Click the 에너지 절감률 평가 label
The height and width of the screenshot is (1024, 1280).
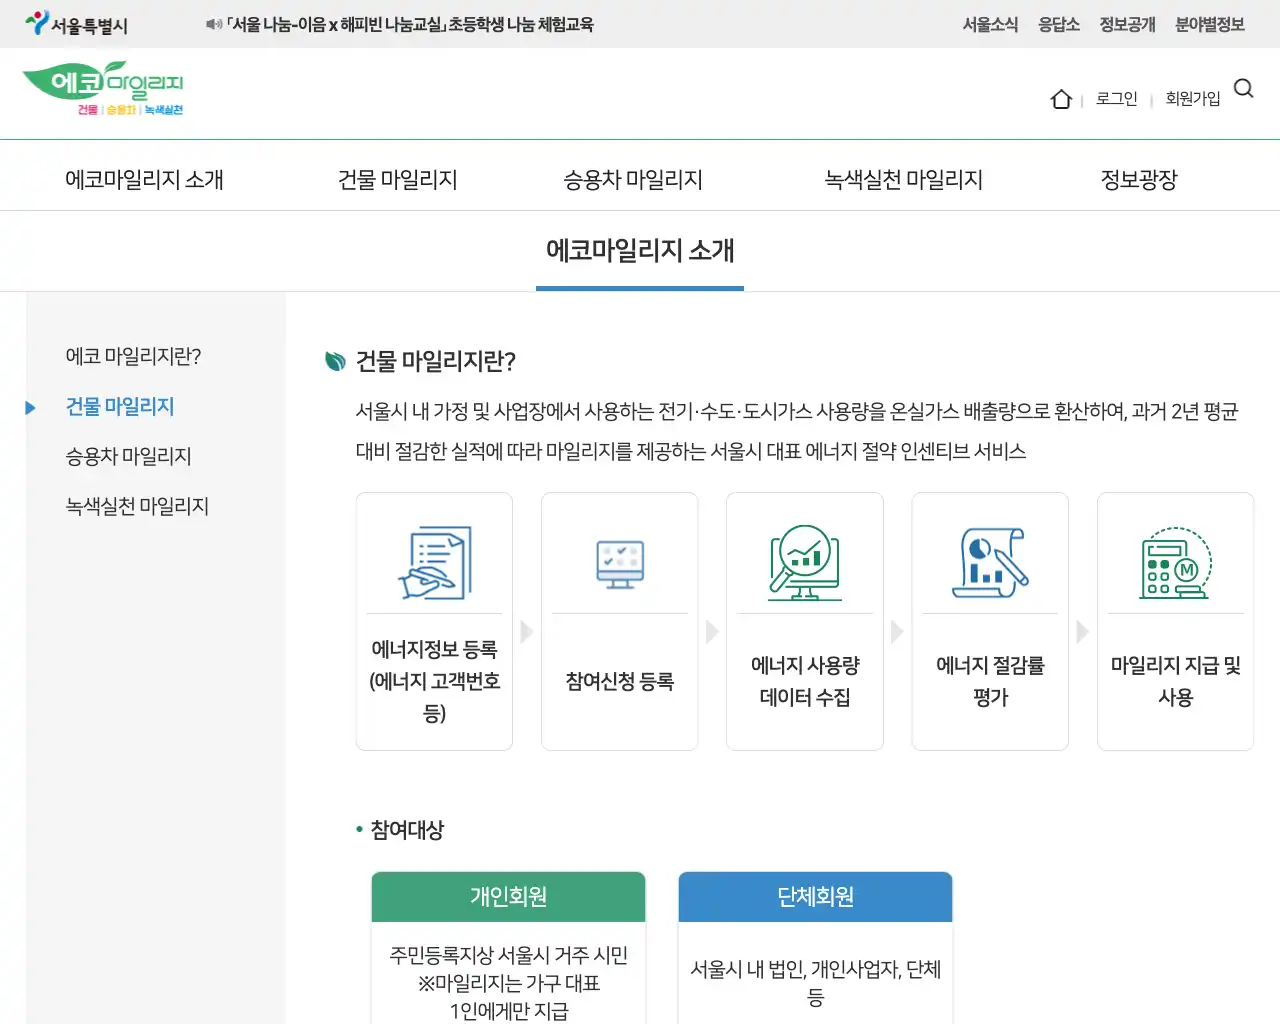click(x=990, y=681)
